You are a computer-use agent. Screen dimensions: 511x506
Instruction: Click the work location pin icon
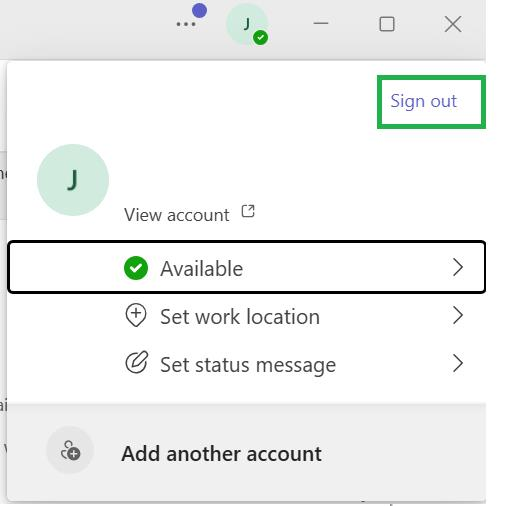pos(136,315)
